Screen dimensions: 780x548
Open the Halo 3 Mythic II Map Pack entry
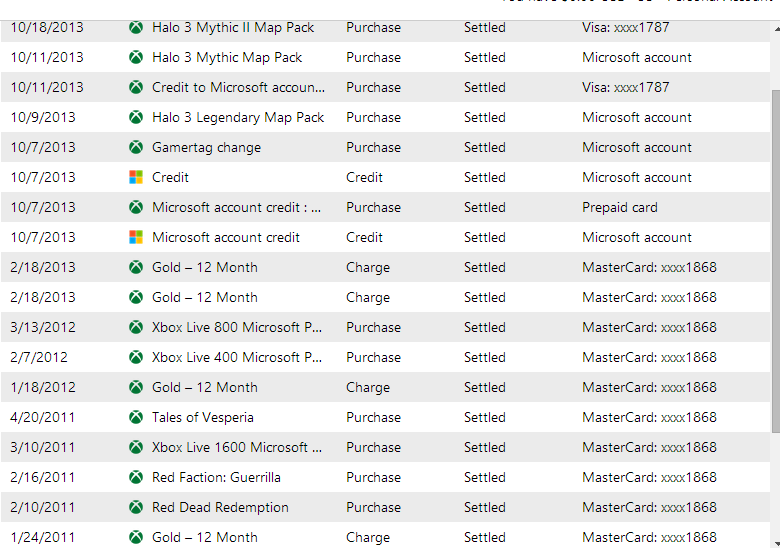(x=233, y=27)
